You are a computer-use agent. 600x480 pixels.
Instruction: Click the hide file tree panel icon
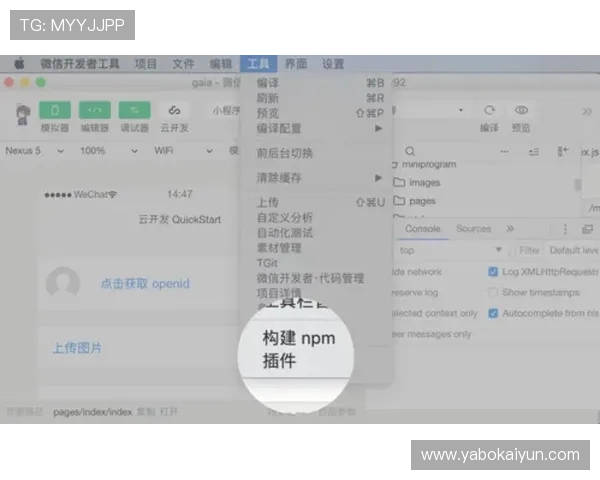coord(563,151)
